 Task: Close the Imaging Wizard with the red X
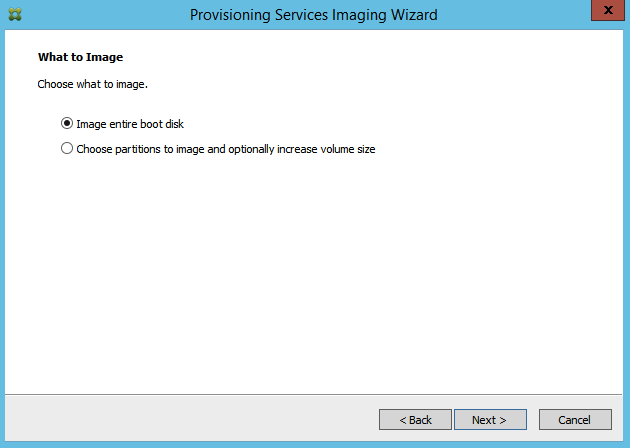pos(608,10)
